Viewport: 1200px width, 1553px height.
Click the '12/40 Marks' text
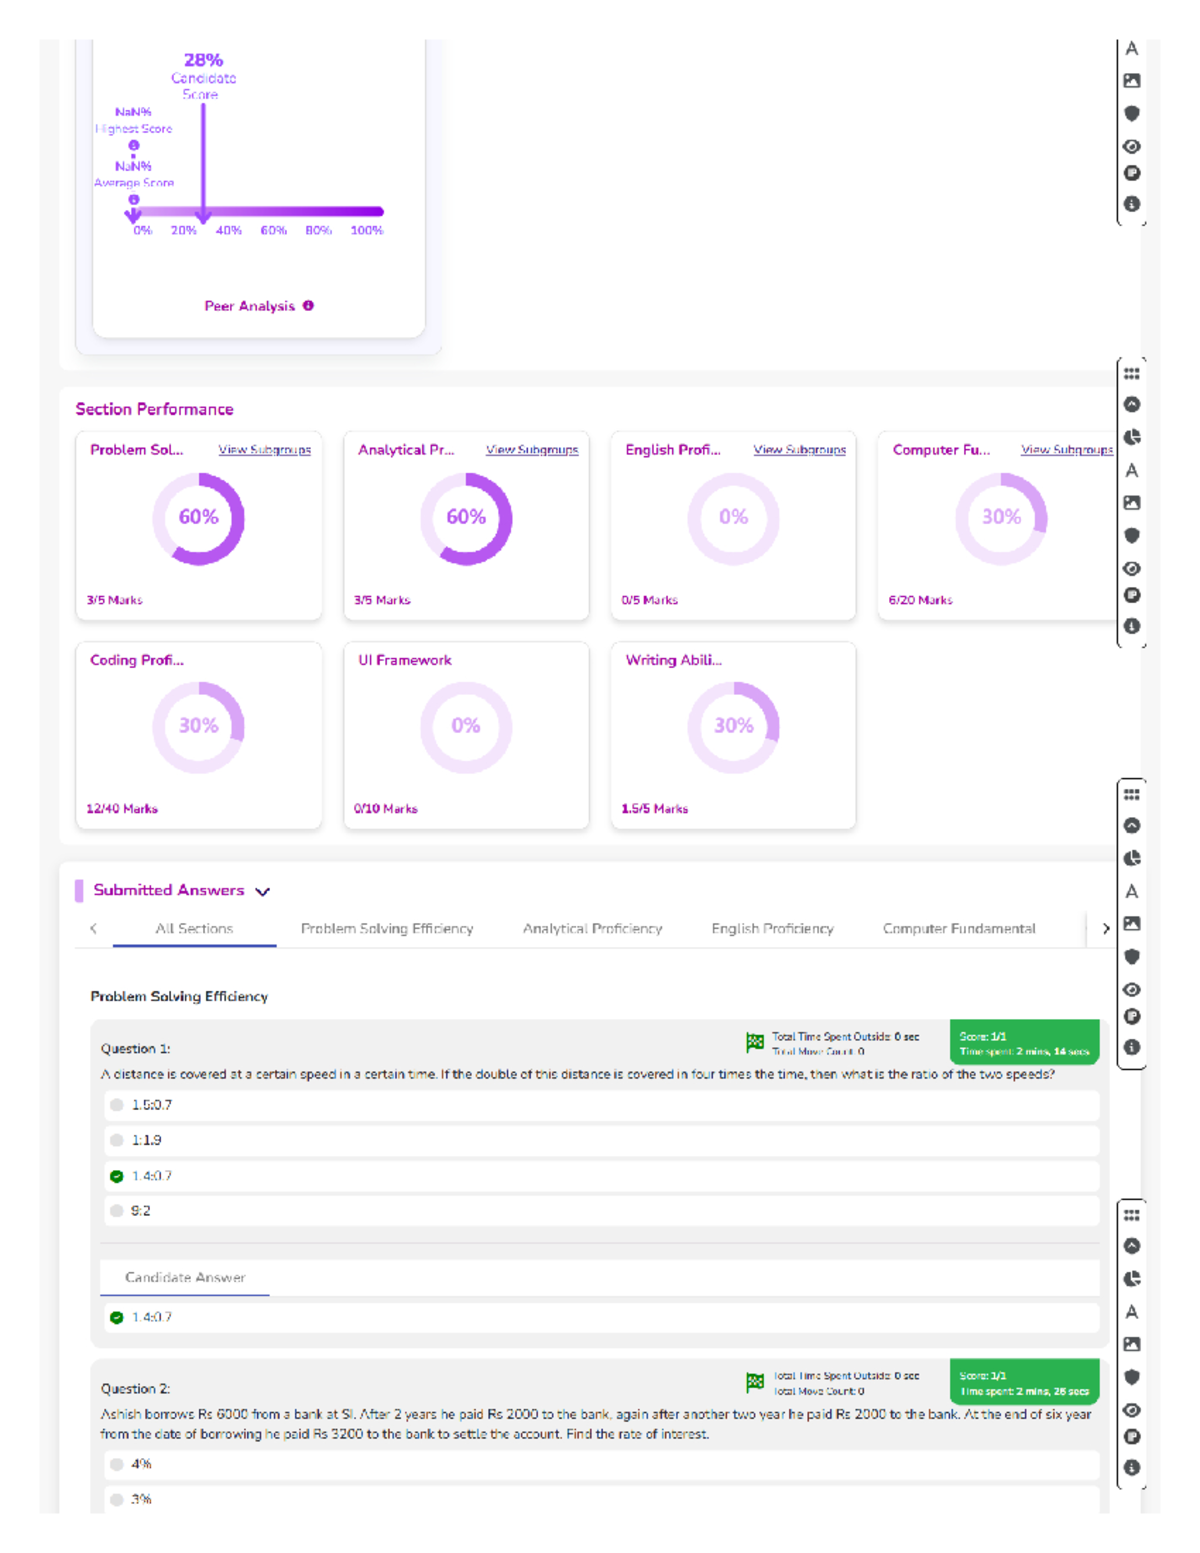coord(122,809)
